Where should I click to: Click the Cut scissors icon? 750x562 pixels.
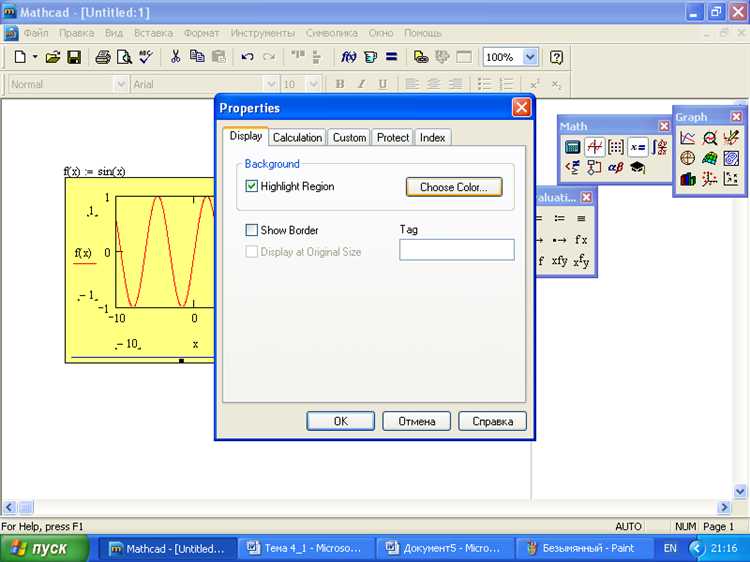coord(176,57)
